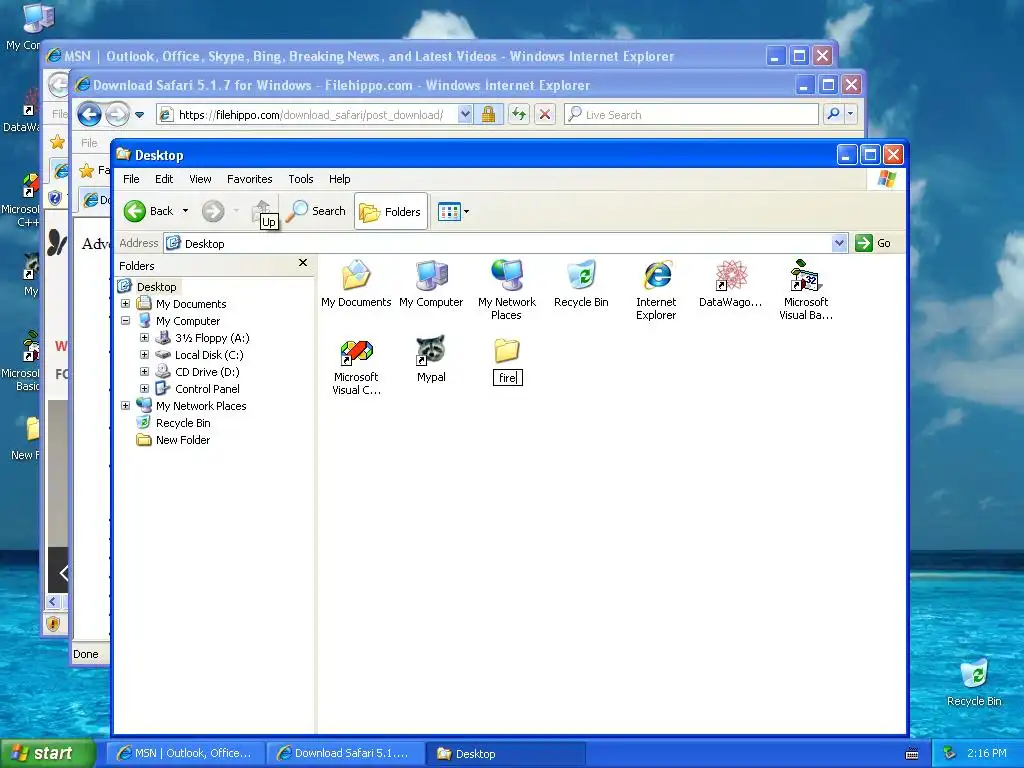Select the Mypal raccoon icon
This screenshot has height=768, width=1024.
[431, 359]
